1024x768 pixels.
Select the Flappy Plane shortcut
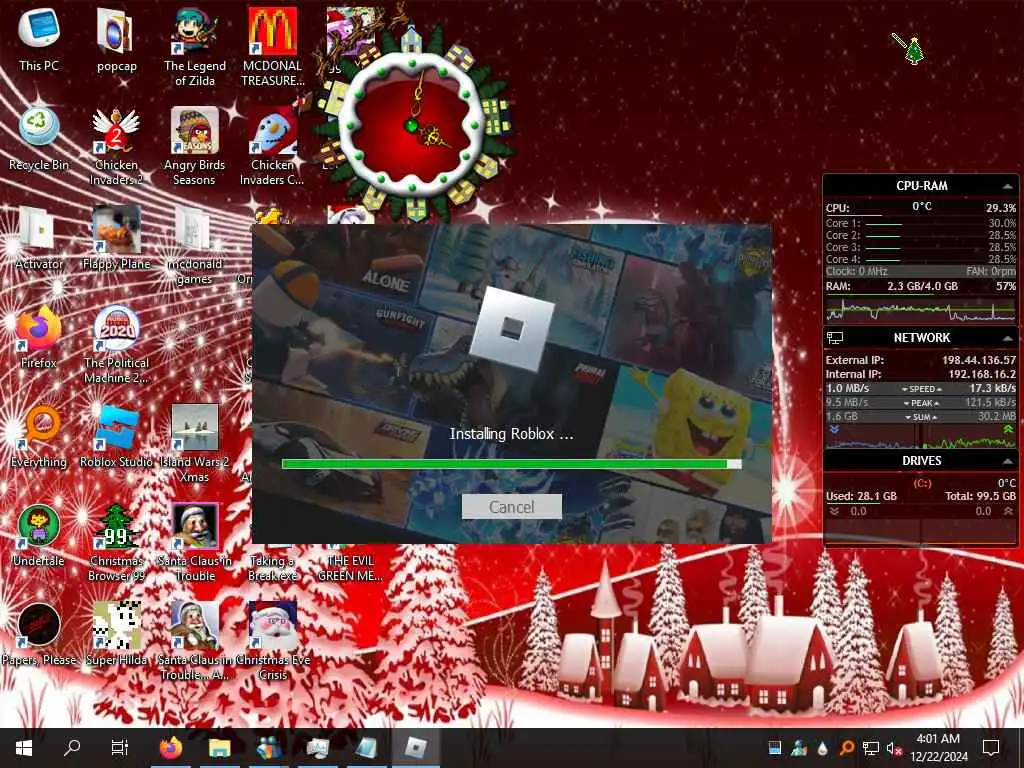pyautogui.click(x=116, y=238)
